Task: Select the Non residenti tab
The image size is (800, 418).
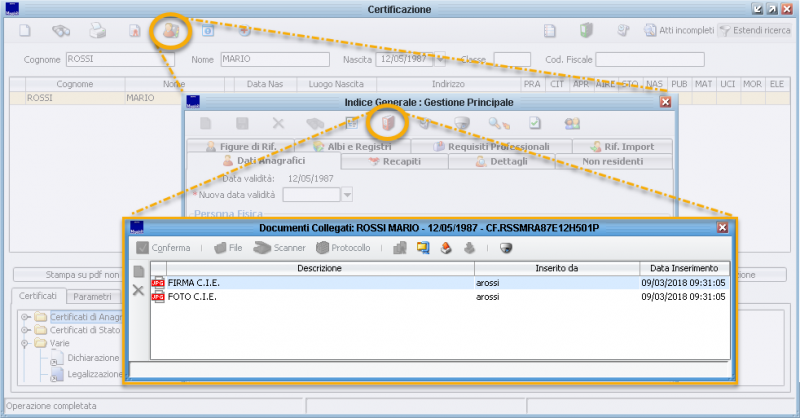Action: coord(610,161)
